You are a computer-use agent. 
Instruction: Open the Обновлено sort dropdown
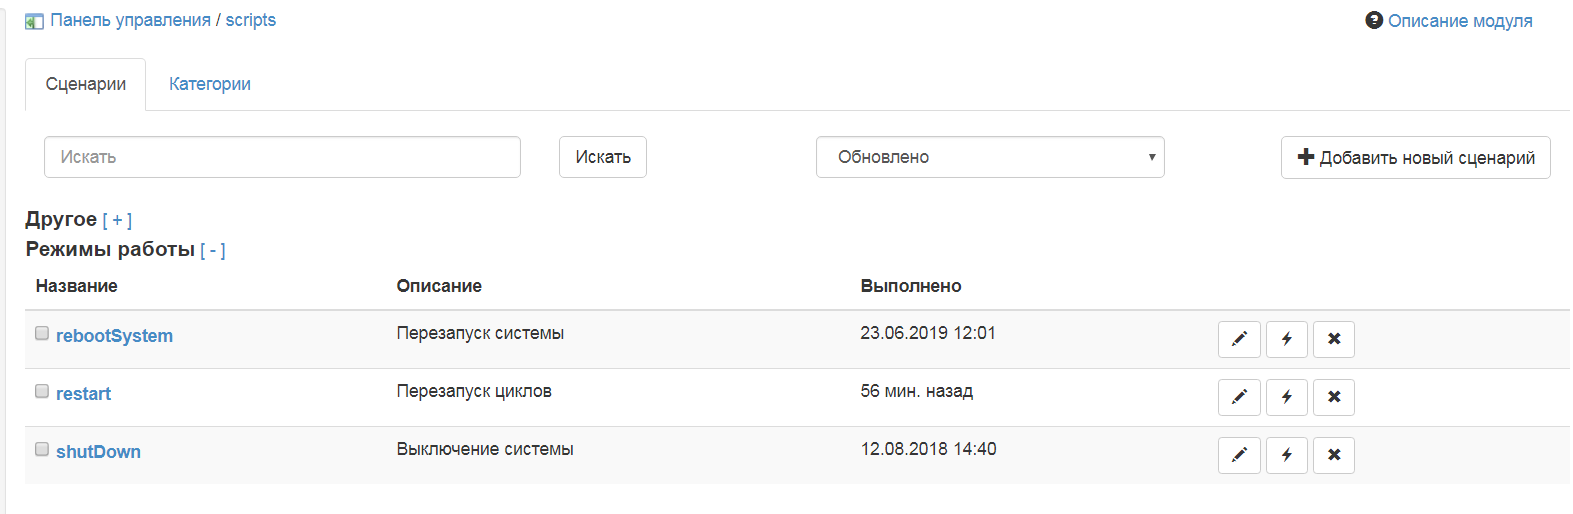[990, 157]
